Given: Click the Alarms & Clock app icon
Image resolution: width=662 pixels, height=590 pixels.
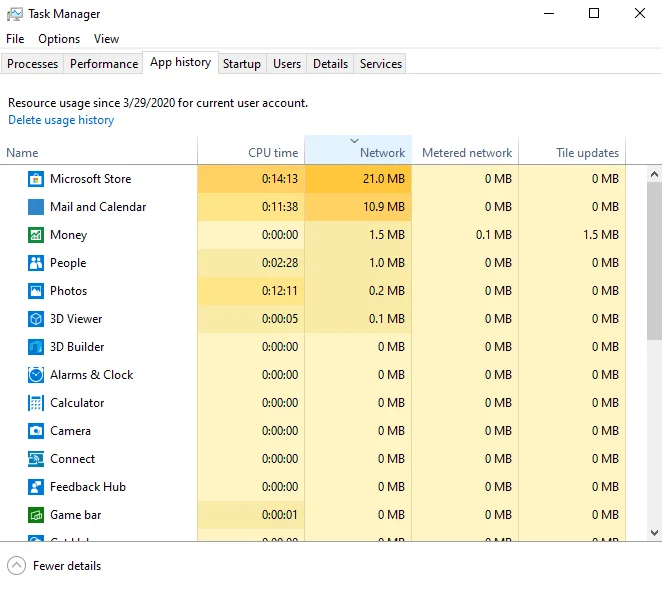Looking at the screenshot, I should pos(36,375).
